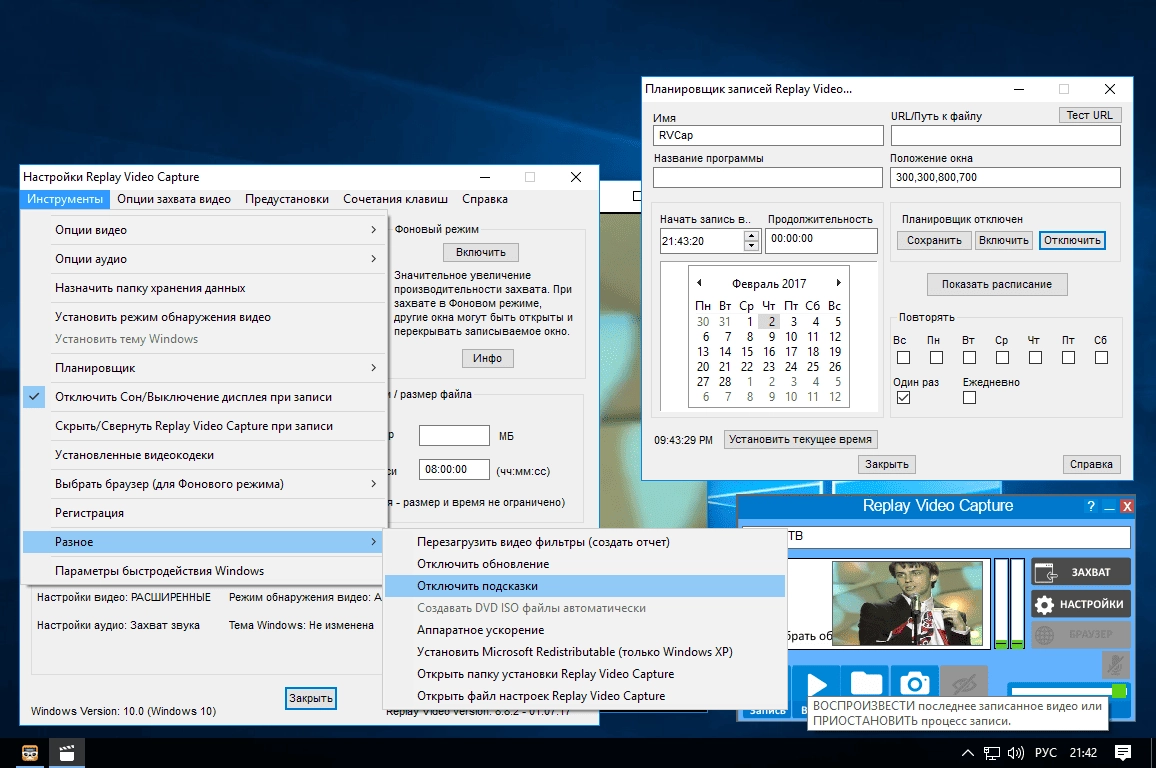Viewport: 1156px width, 768px height.
Task: Toggle Отключить Сон/Выключение дисплея при записи
Action: 204,397
